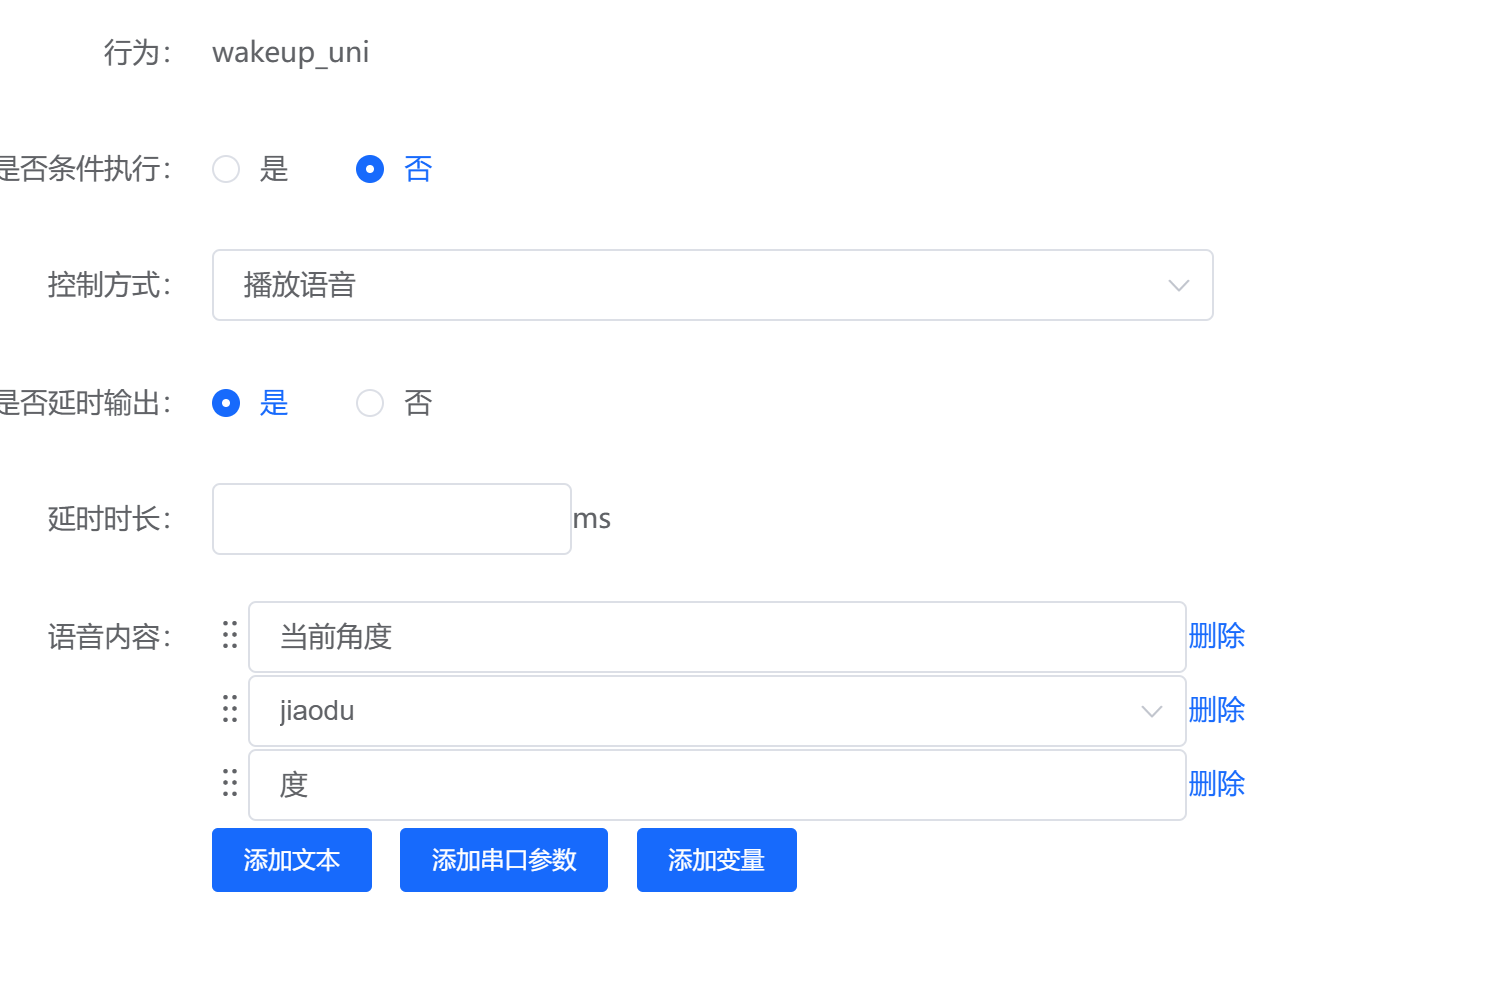Viewport: 1491px width, 1005px height.
Task: Click the dropdown chevron on jiaodu field
Action: pos(1151,710)
